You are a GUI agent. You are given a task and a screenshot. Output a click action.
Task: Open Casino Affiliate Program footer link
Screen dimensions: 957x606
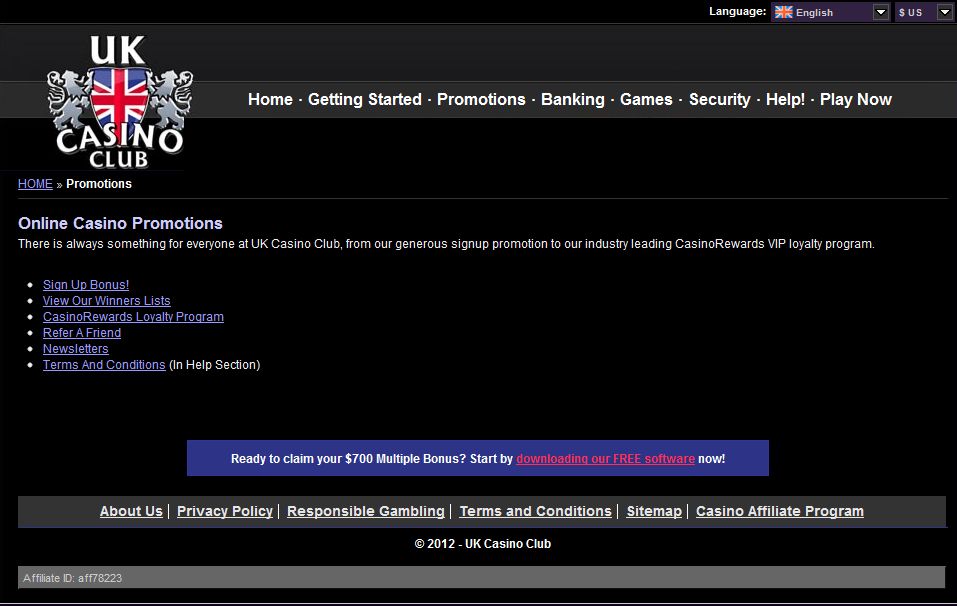[x=780, y=511]
